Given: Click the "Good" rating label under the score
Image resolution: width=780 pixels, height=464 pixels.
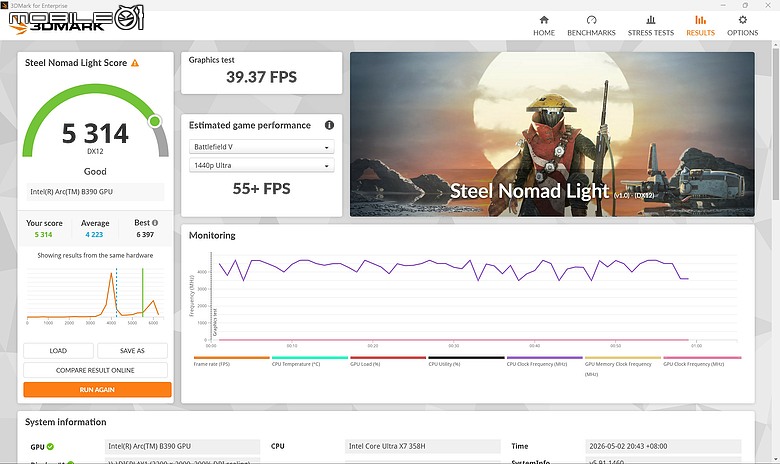Looking at the screenshot, I should point(95,172).
